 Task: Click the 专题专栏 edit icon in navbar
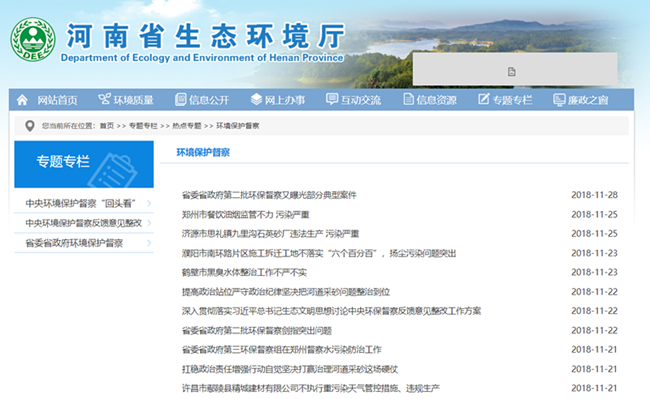(x=484, y=99)
